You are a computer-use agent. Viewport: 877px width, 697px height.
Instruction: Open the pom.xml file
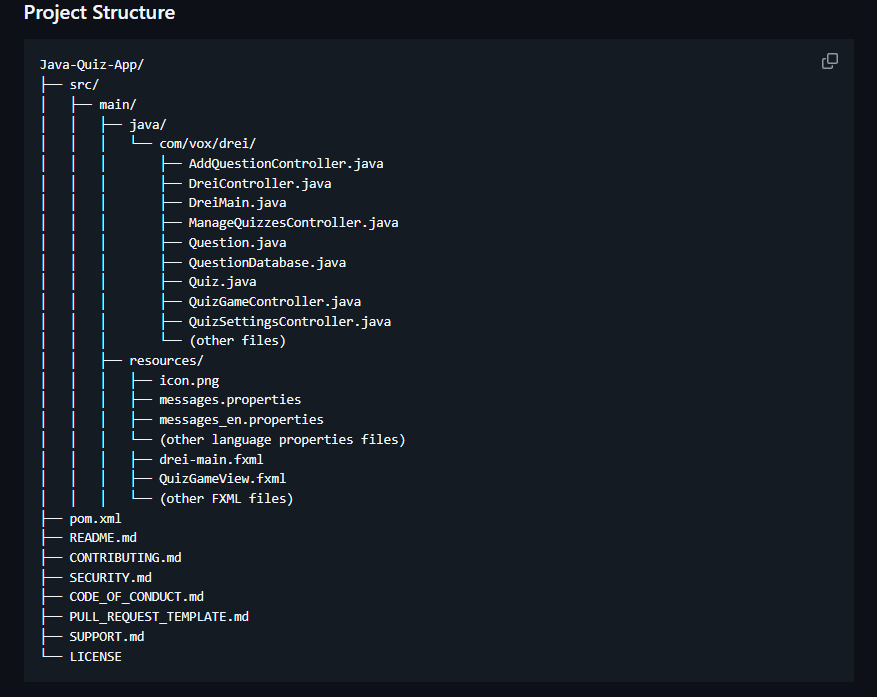click(95, 518)
